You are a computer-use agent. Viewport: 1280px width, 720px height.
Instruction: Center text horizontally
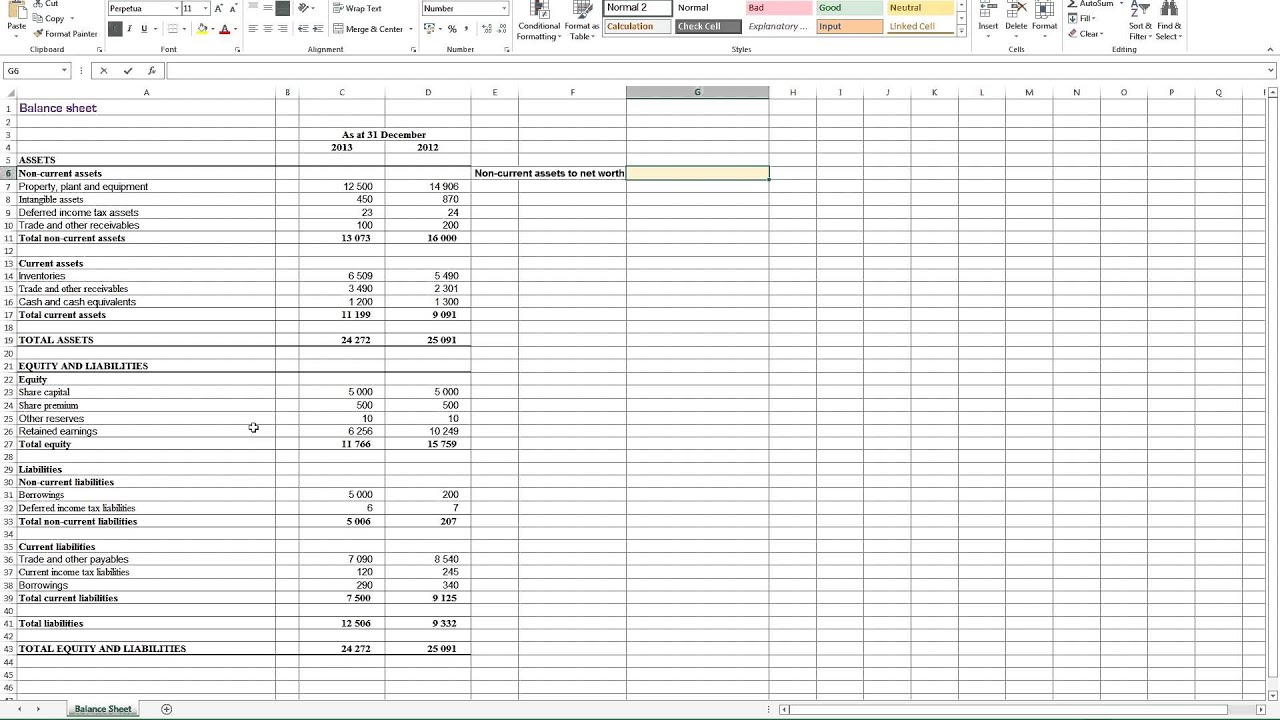tap(268, 29)
